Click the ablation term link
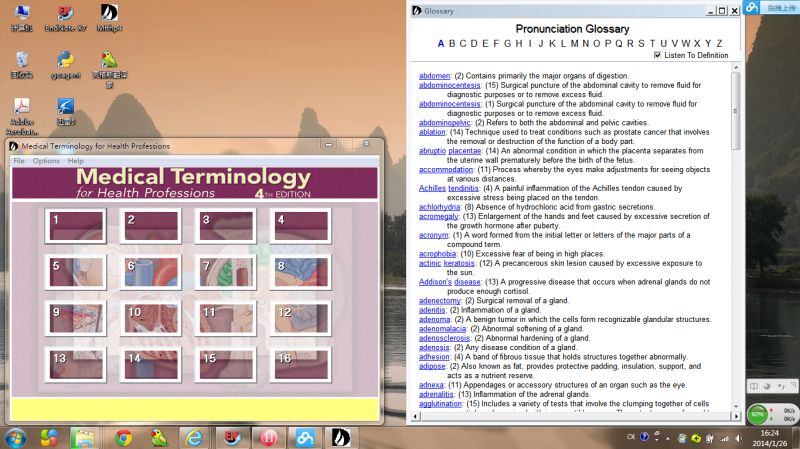The height and width of the screenshot is (449, 800). pyautogui.click(x=432, y=132)
